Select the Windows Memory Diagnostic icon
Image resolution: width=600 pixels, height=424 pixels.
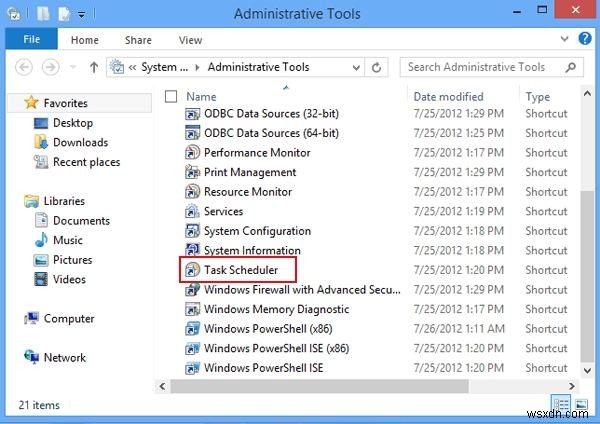(192, 309)
